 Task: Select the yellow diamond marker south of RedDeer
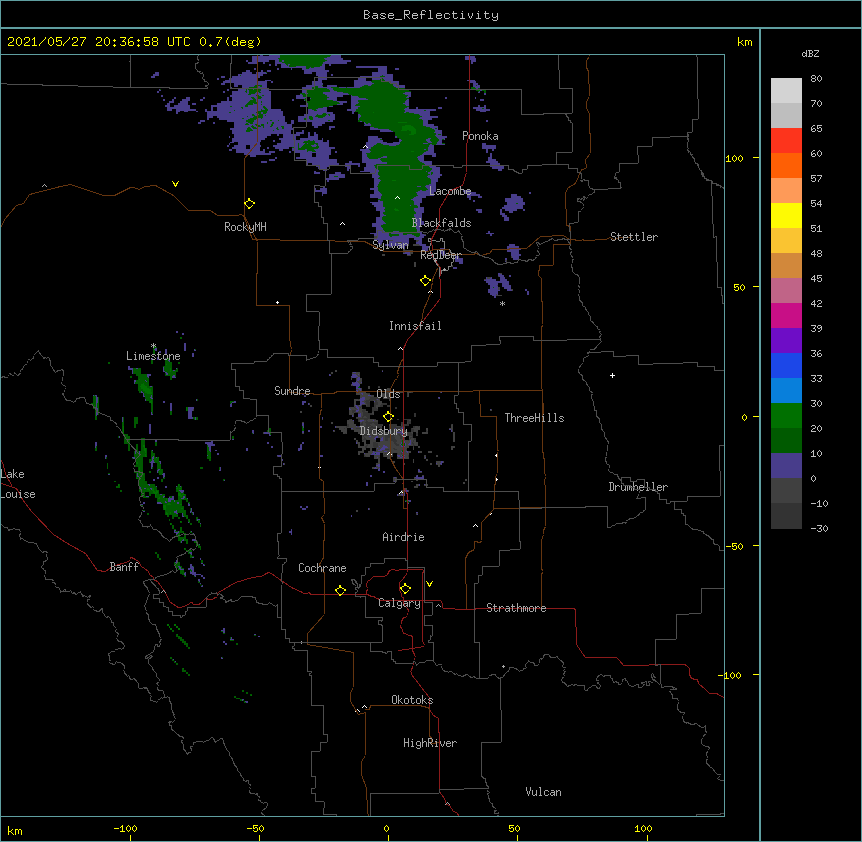[425, 281]
